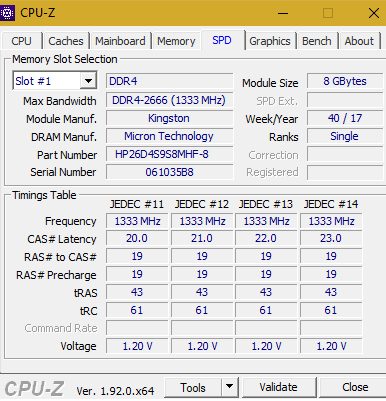Show the About tab
Viewport: 386px width, 401px height.
pyautogui.click(x=359, y=41)
